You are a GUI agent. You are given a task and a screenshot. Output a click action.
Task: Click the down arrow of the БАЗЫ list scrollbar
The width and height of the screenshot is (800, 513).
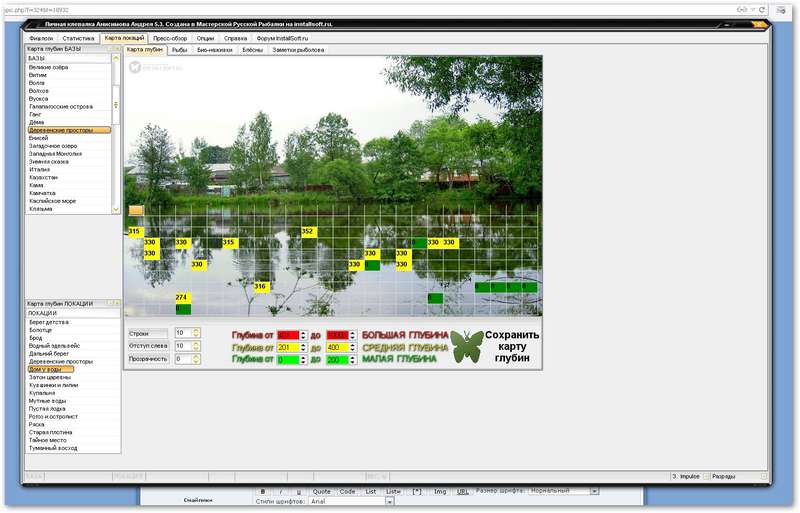click(x=116, y=209)
